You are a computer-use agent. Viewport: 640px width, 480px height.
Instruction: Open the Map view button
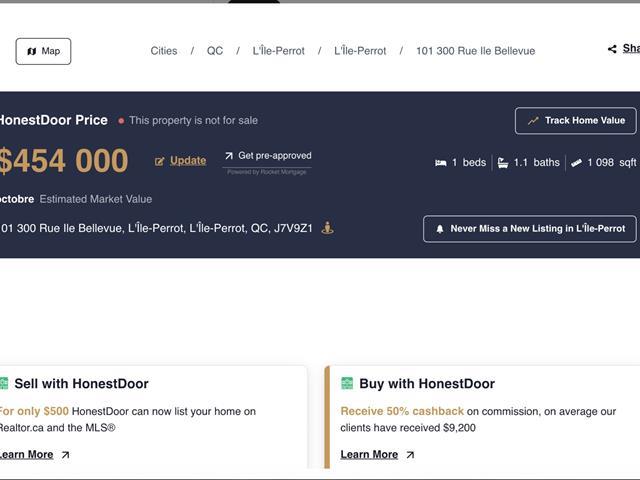pyautogui.click(x=43, y=51)
